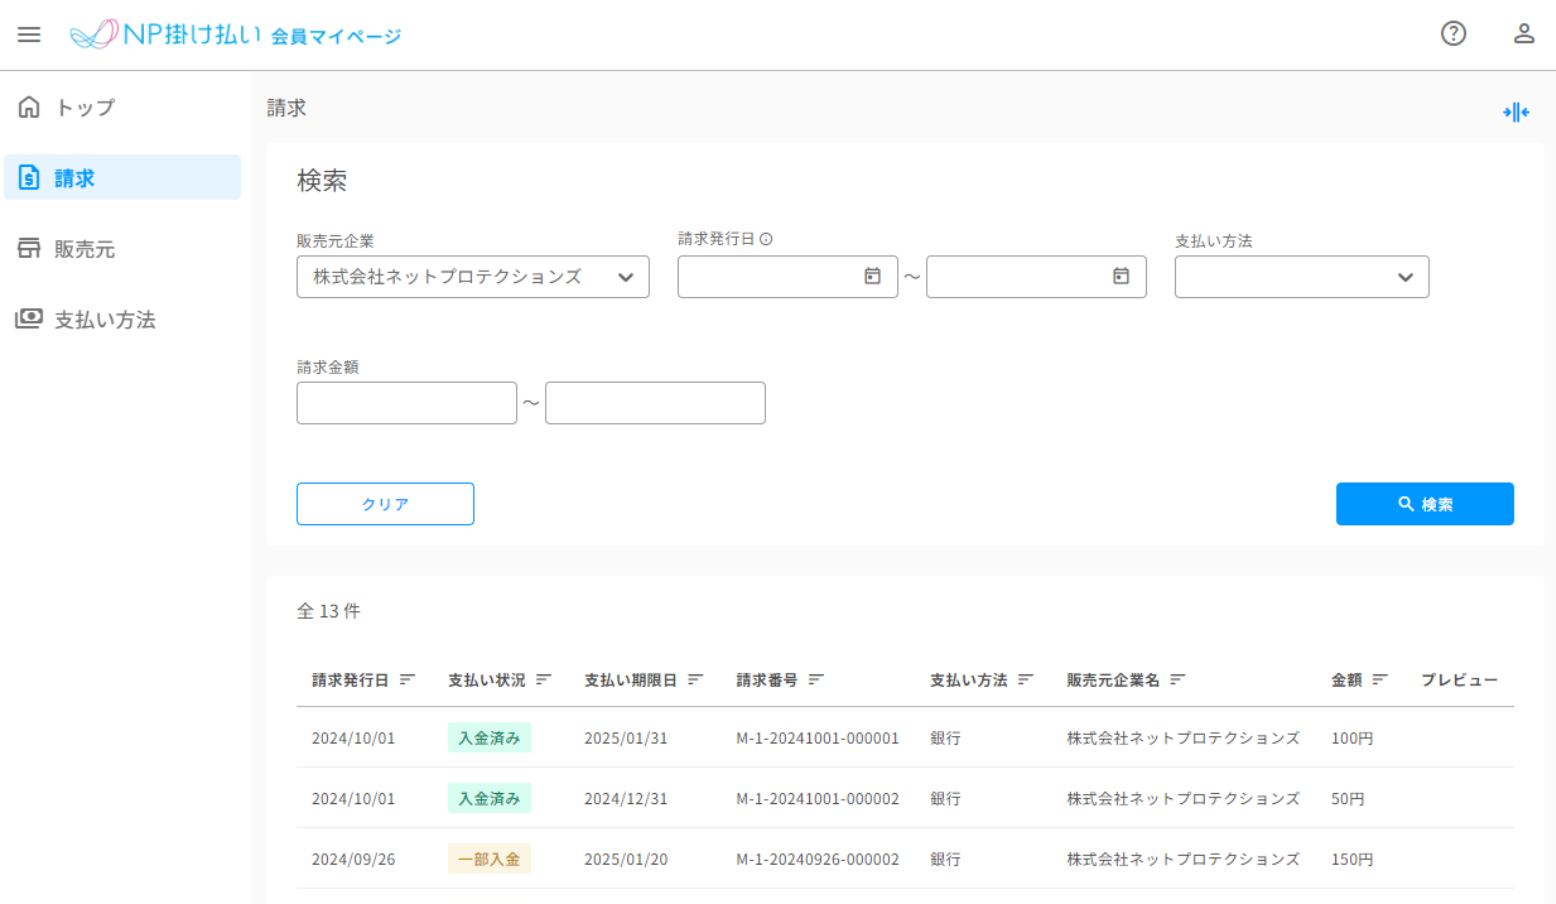Click the maximum 請求金額 input field

655,403
